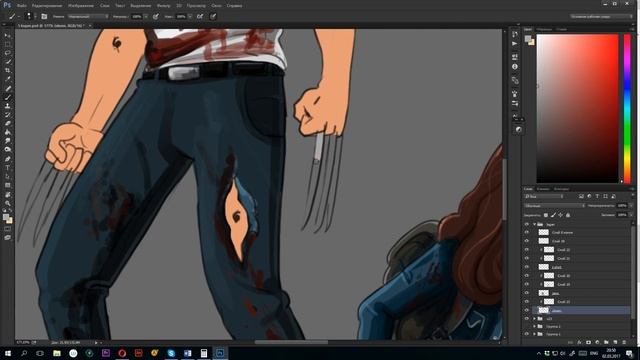Switch to the Образцы tab

pos(544,29)
